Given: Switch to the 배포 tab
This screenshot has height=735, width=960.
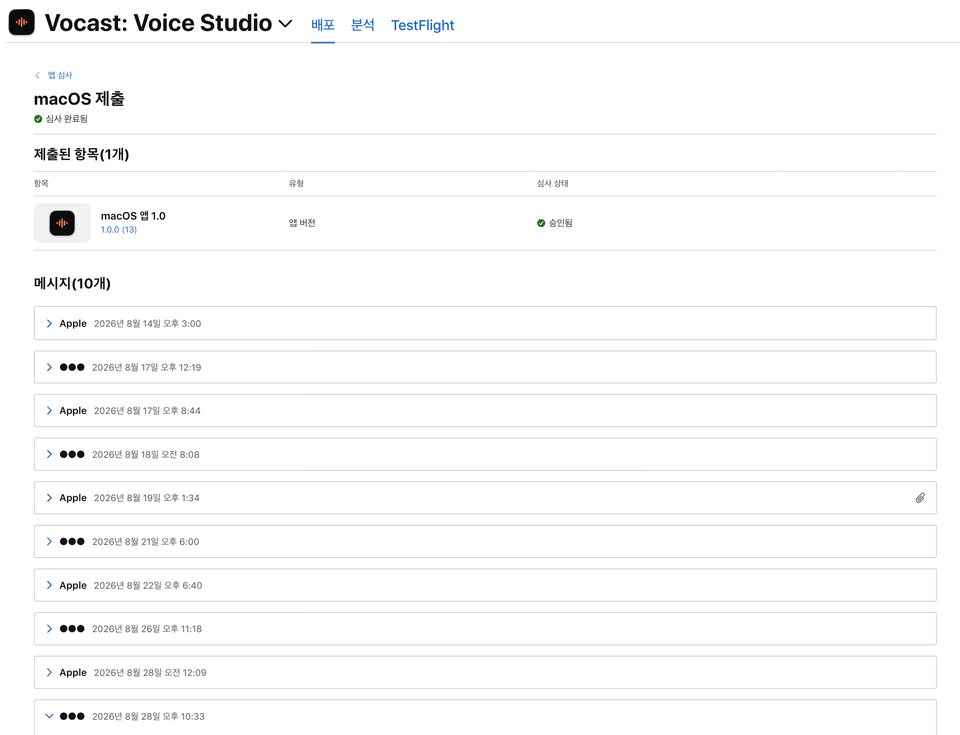Looking at the screenshot, I should pyautogui.click(x=323, y=25).
